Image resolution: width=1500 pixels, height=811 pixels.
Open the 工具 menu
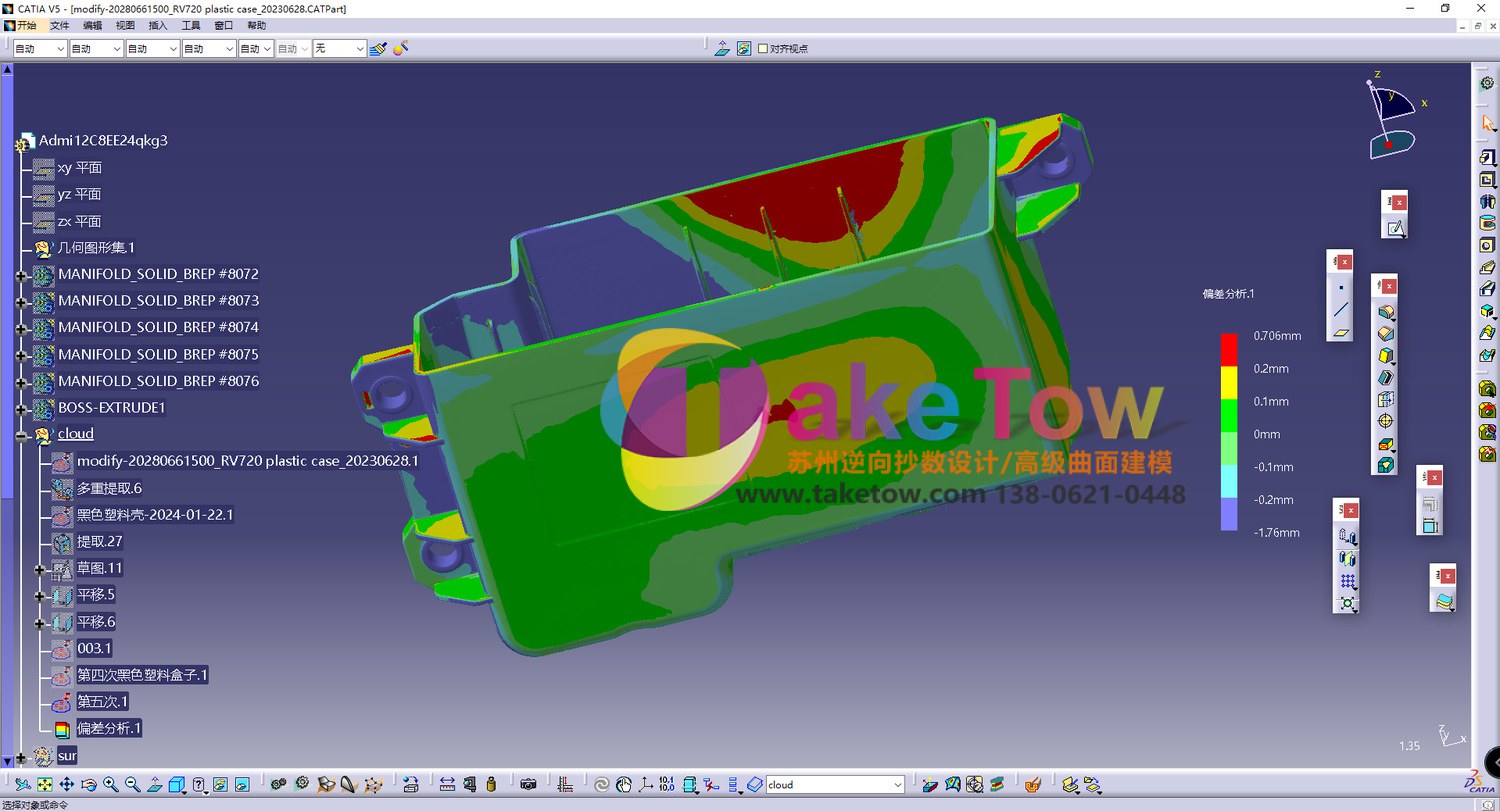coord(190,25)
